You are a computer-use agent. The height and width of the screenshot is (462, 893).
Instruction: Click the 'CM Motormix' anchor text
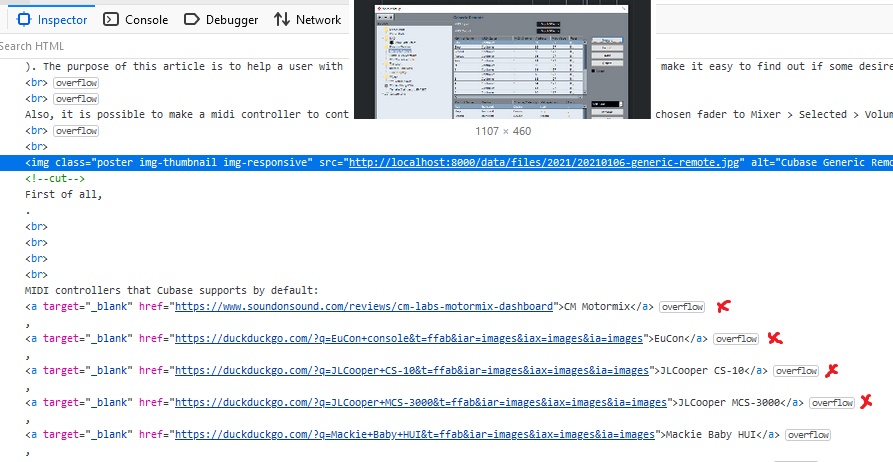click(x=597, y=306)
